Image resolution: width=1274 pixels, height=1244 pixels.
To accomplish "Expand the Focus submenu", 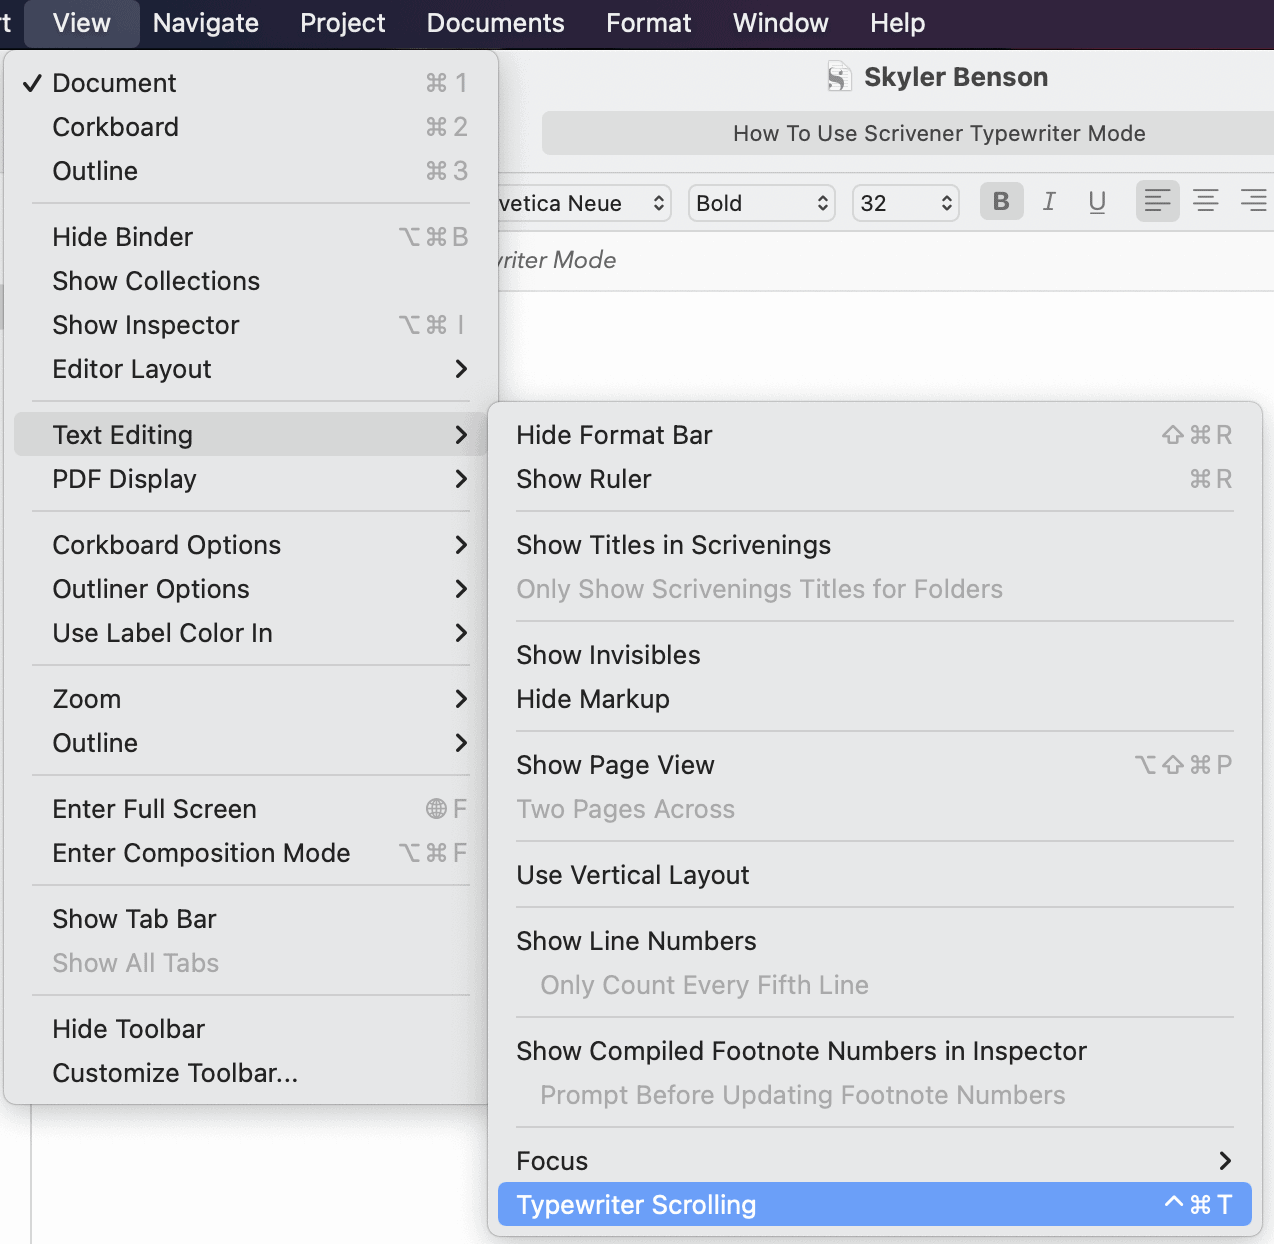I will click(875, 1161).
